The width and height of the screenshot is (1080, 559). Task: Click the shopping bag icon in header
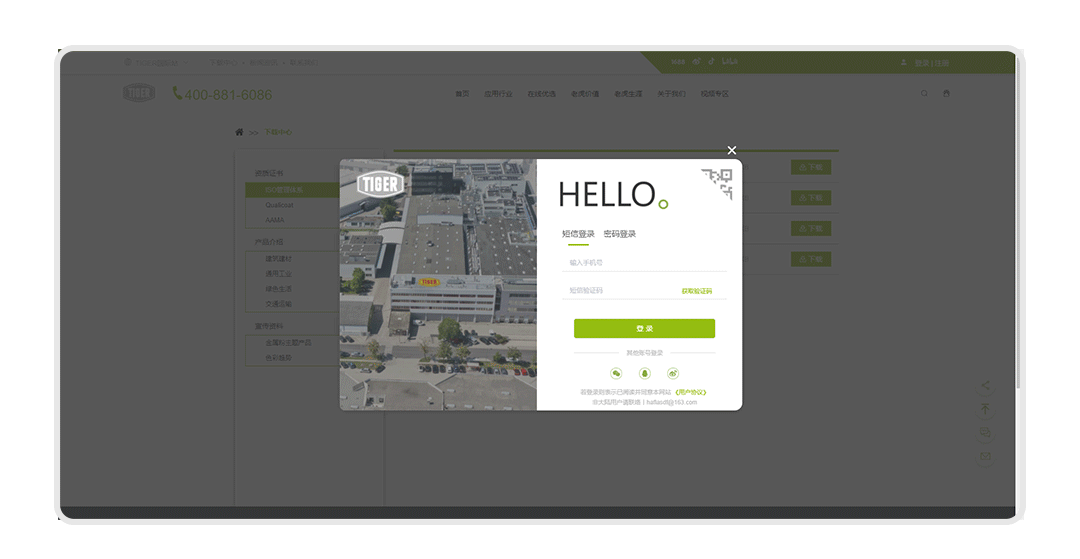click(x=946, y=94)
